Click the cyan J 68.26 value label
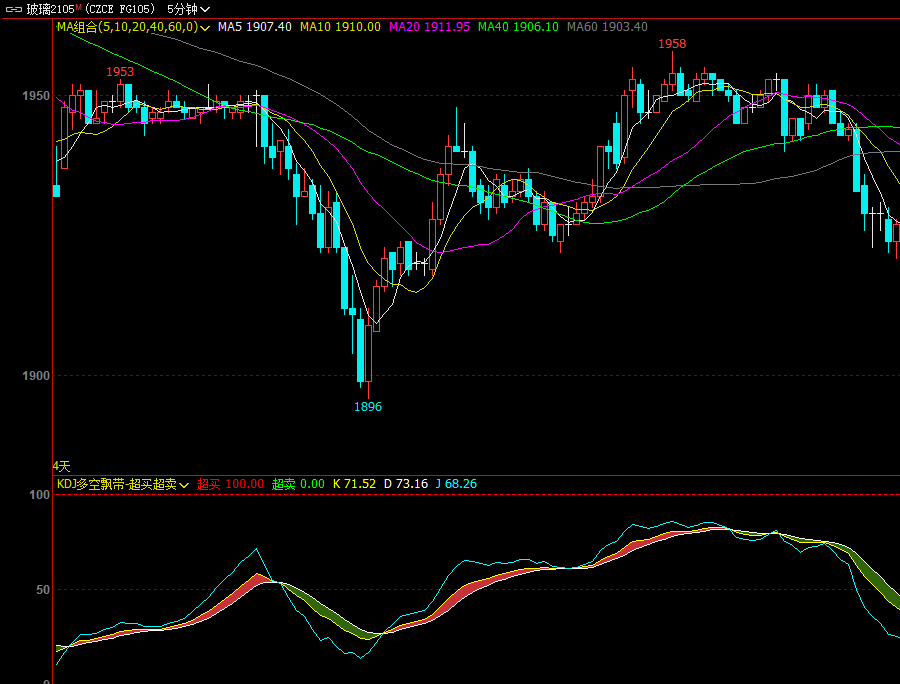Viewport: 900px width, 684px height. pos(455,484)
